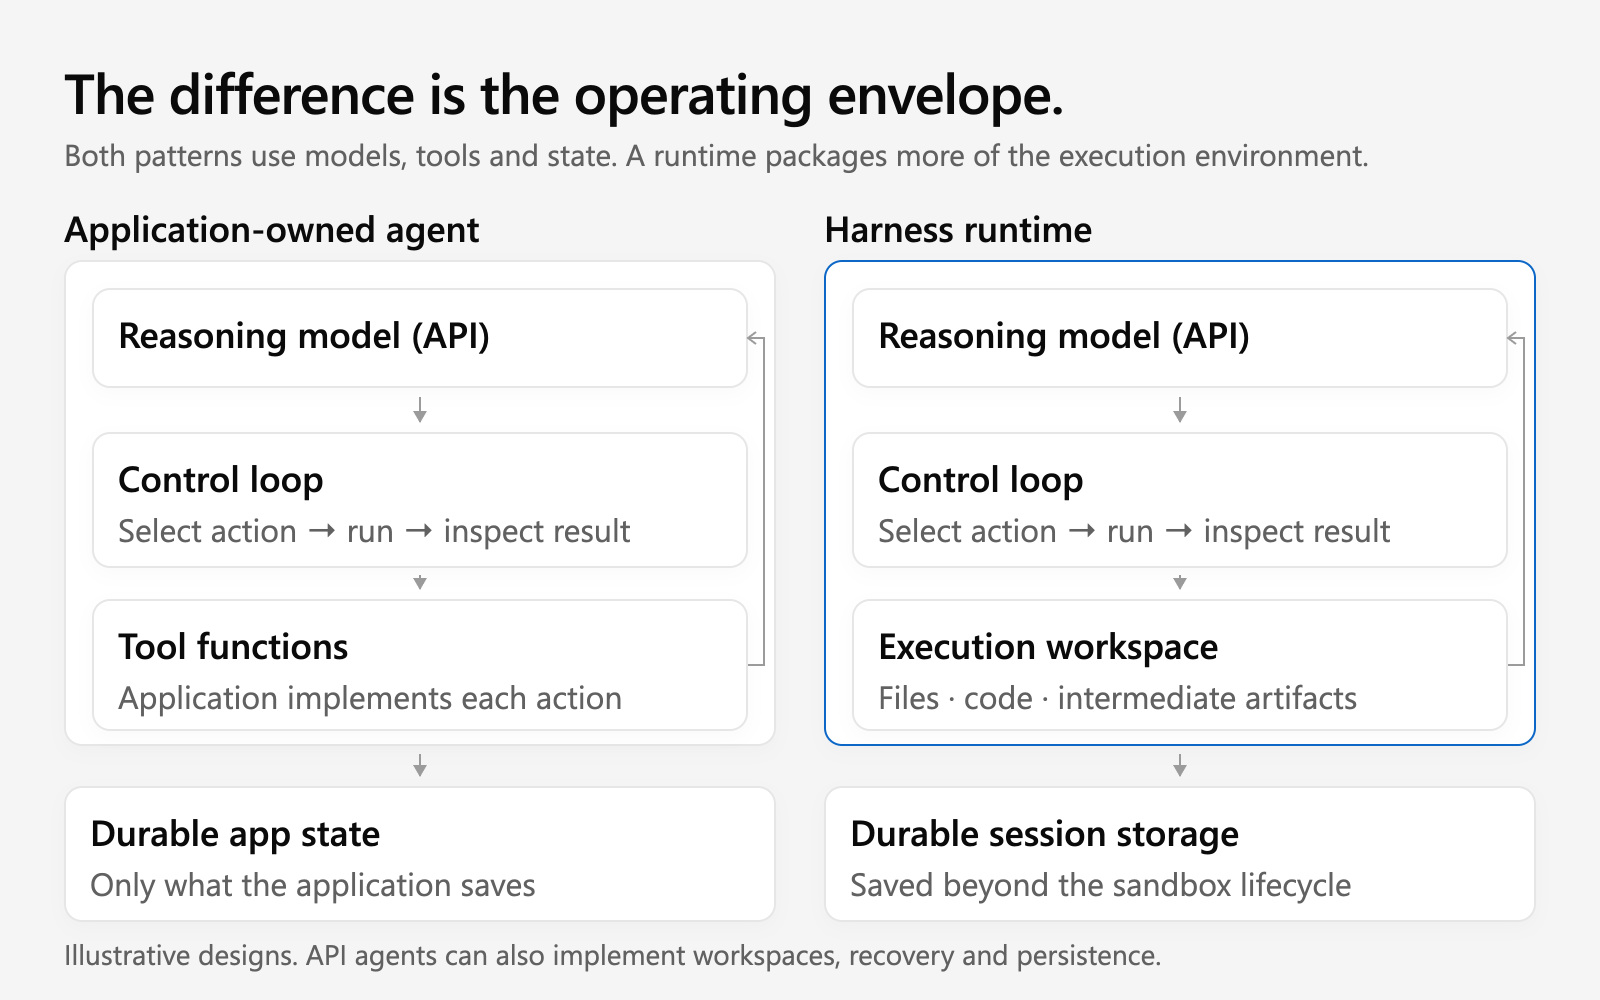Image resolution: width=1600 pixels, height=1000 pixels.
Task: Click "Select action → run → inspect result" under Application-owned agent
Action: click(x=374, y=532)
